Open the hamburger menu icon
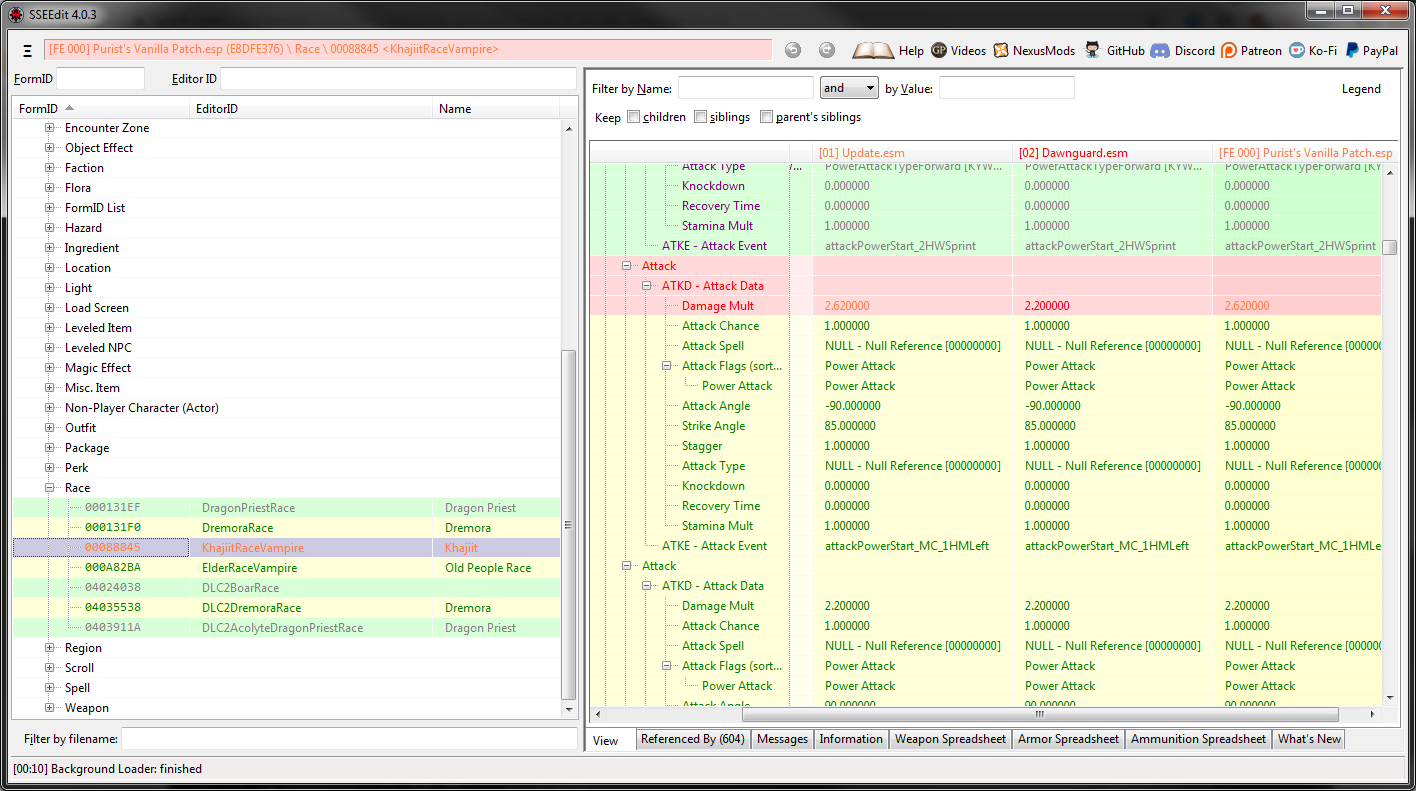This screenshot has width=1416, height=791. tap(27, 50)
